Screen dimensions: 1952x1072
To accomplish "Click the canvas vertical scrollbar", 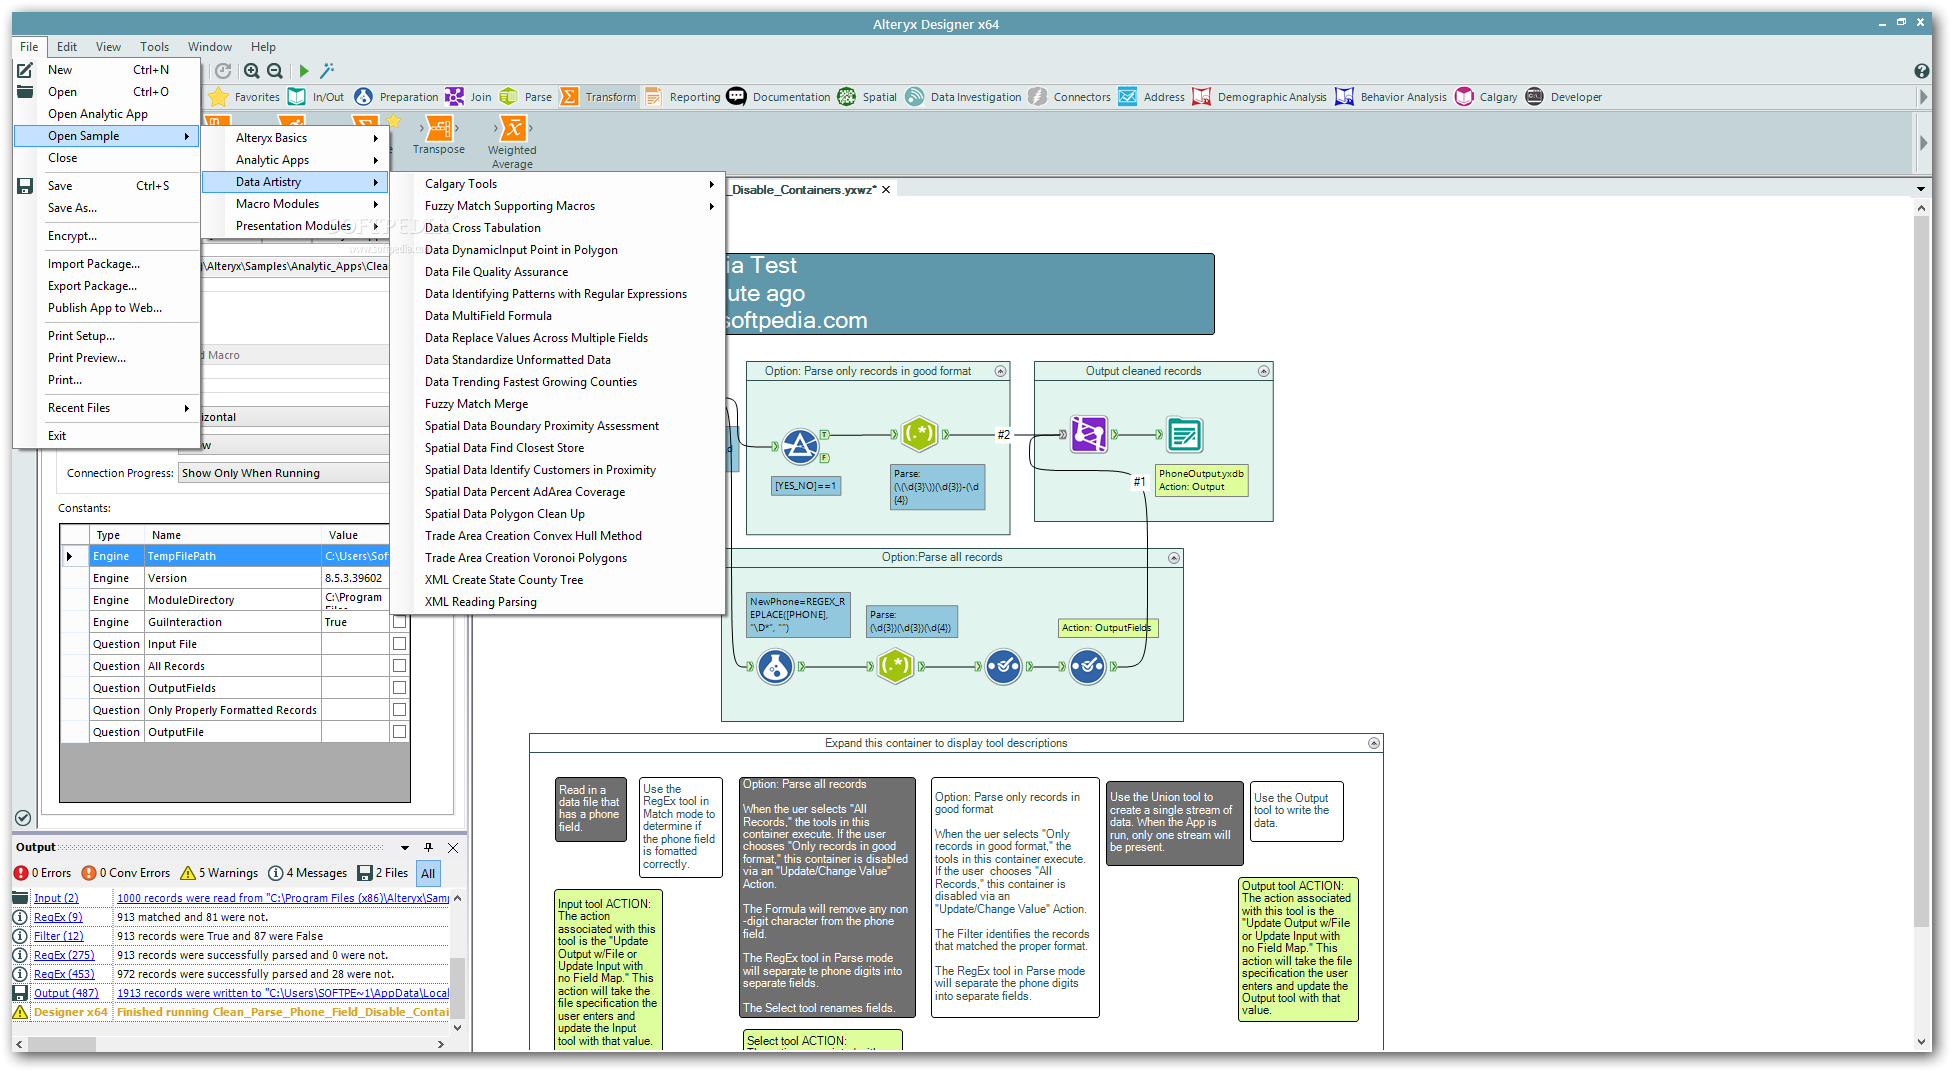I will tap(1921, 570).
